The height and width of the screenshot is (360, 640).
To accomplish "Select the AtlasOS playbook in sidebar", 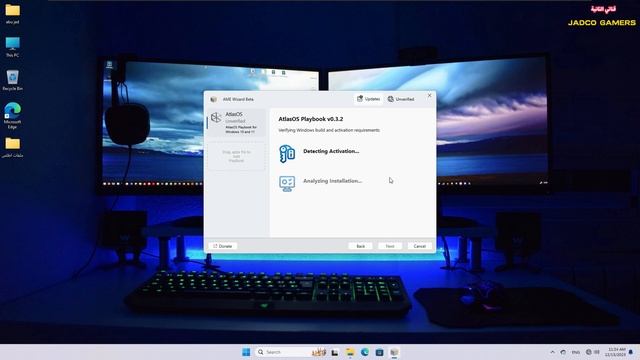I will coord(237,122).
